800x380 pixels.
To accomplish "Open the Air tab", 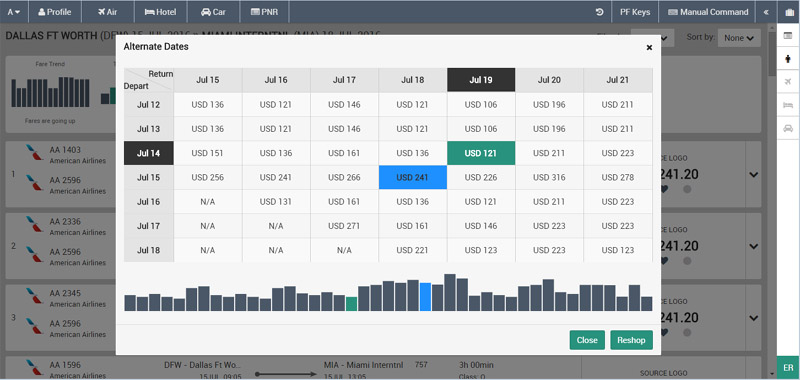I will point(107,12).
